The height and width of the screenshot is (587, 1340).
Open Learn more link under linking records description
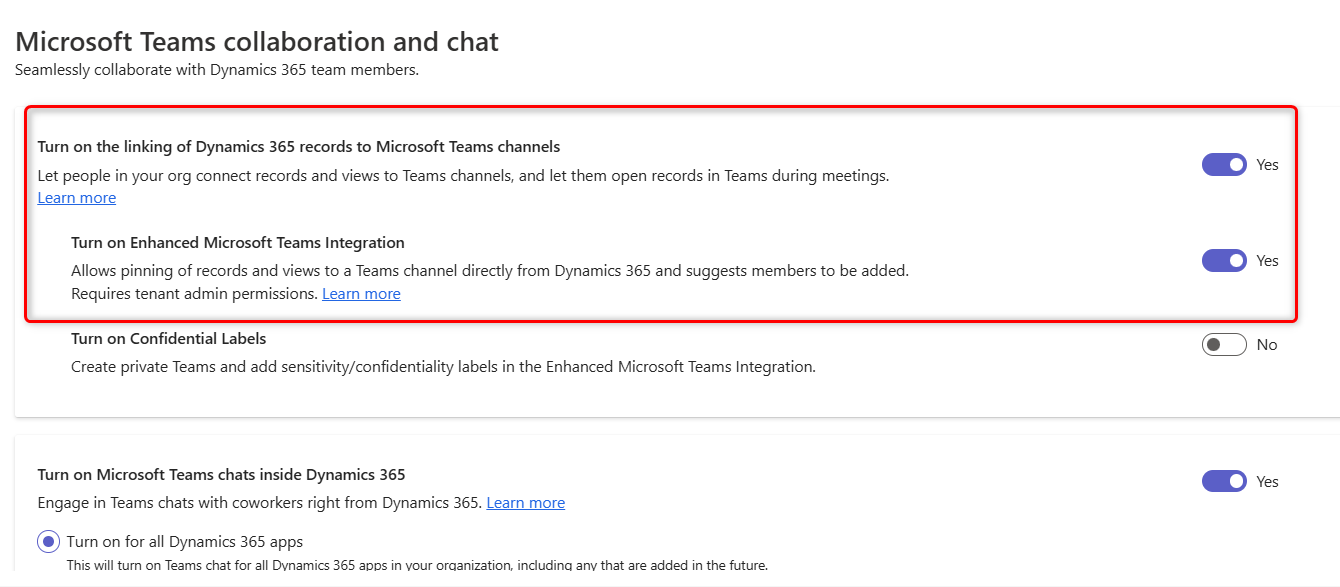point(77,198)
